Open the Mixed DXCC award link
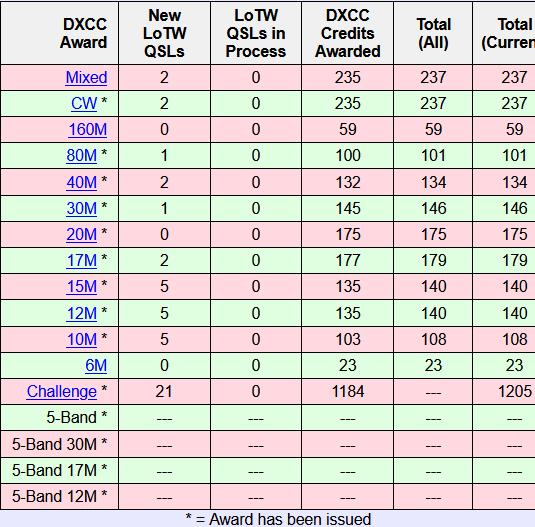Viewport: 535px width, 527px height. [x=86, y=77]
